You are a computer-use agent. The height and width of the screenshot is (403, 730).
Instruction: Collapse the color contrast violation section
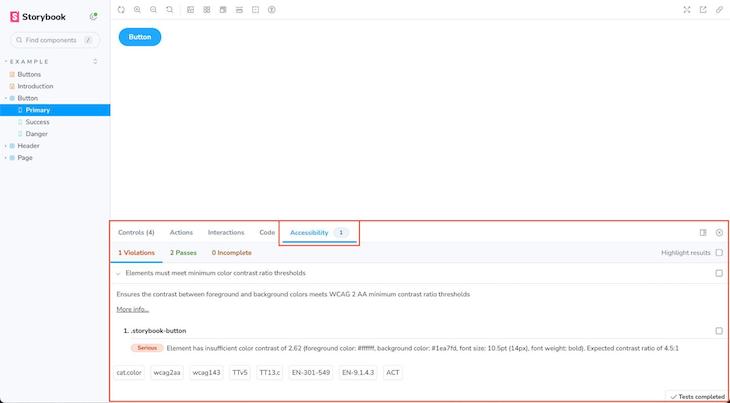118,272
